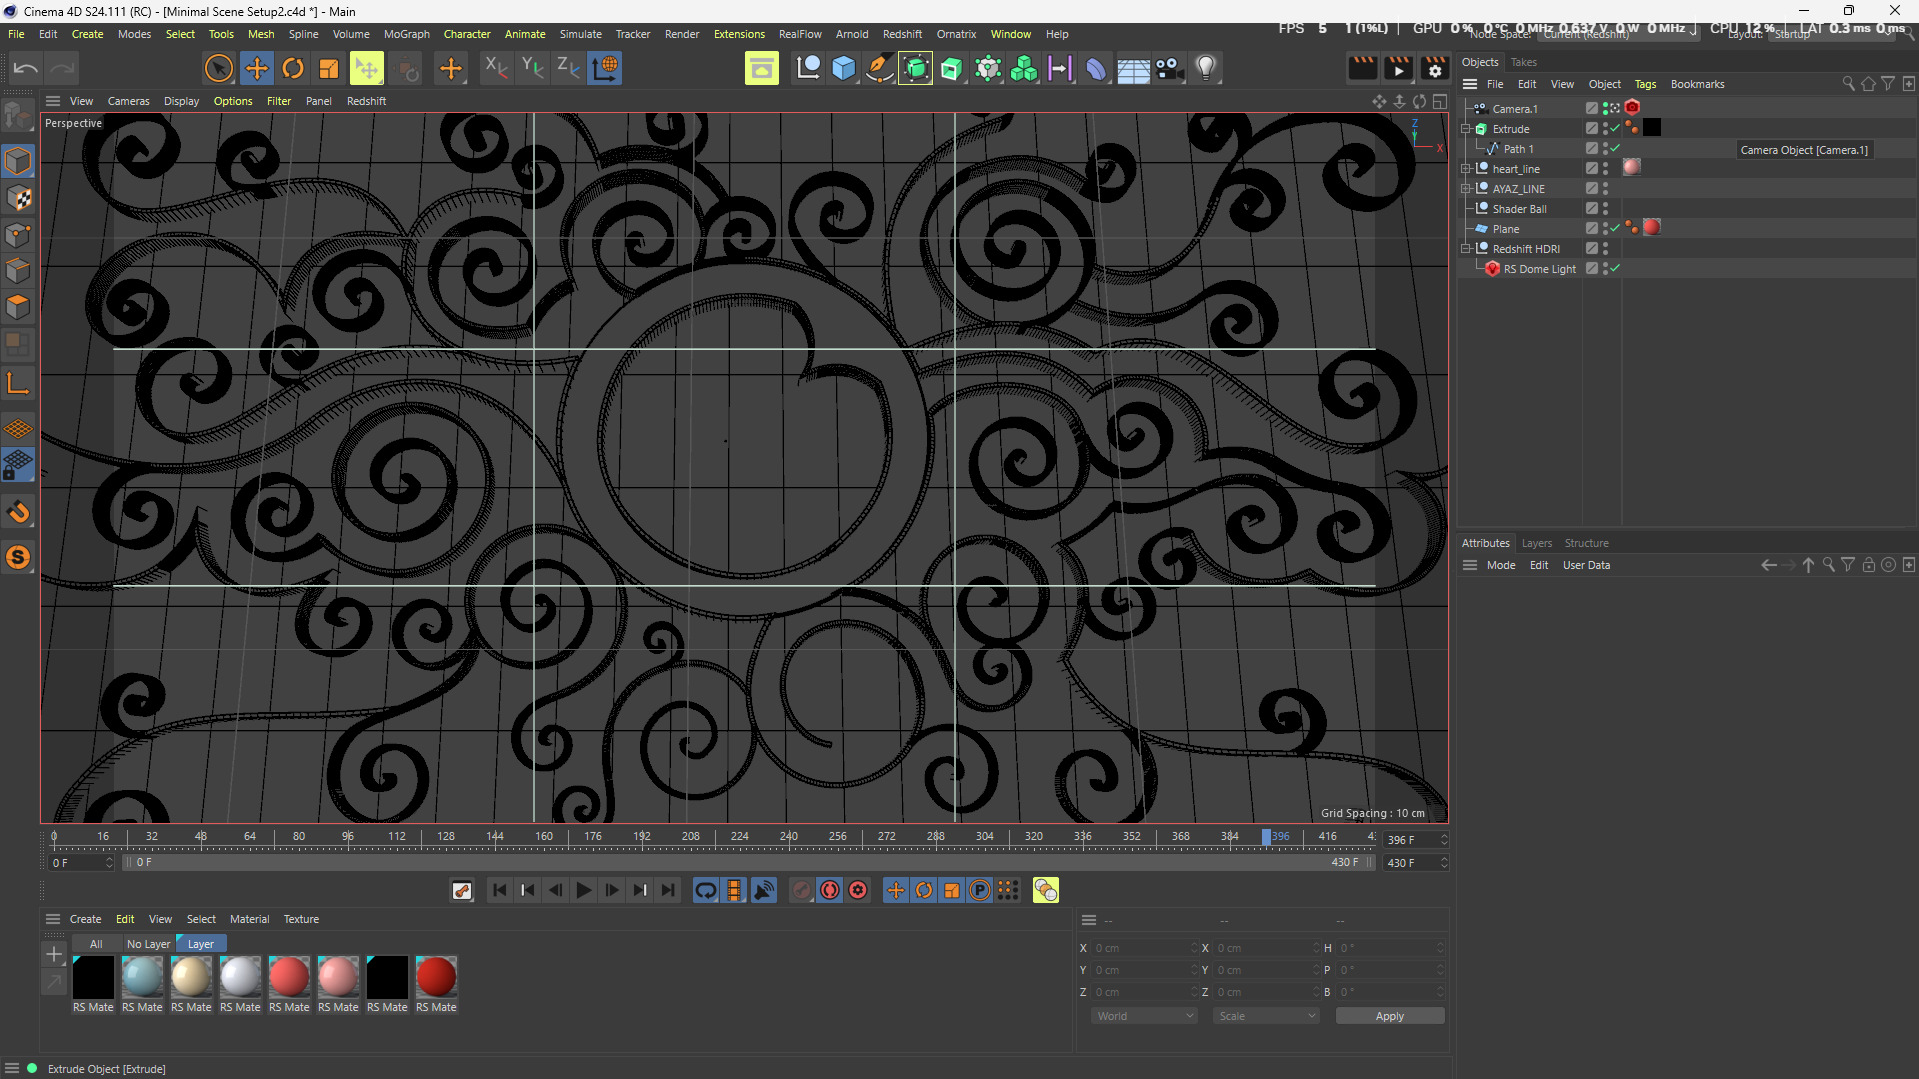Toggle Z axis lock
Viewport: 1919px width, 1079px height.
click(568, 68)
